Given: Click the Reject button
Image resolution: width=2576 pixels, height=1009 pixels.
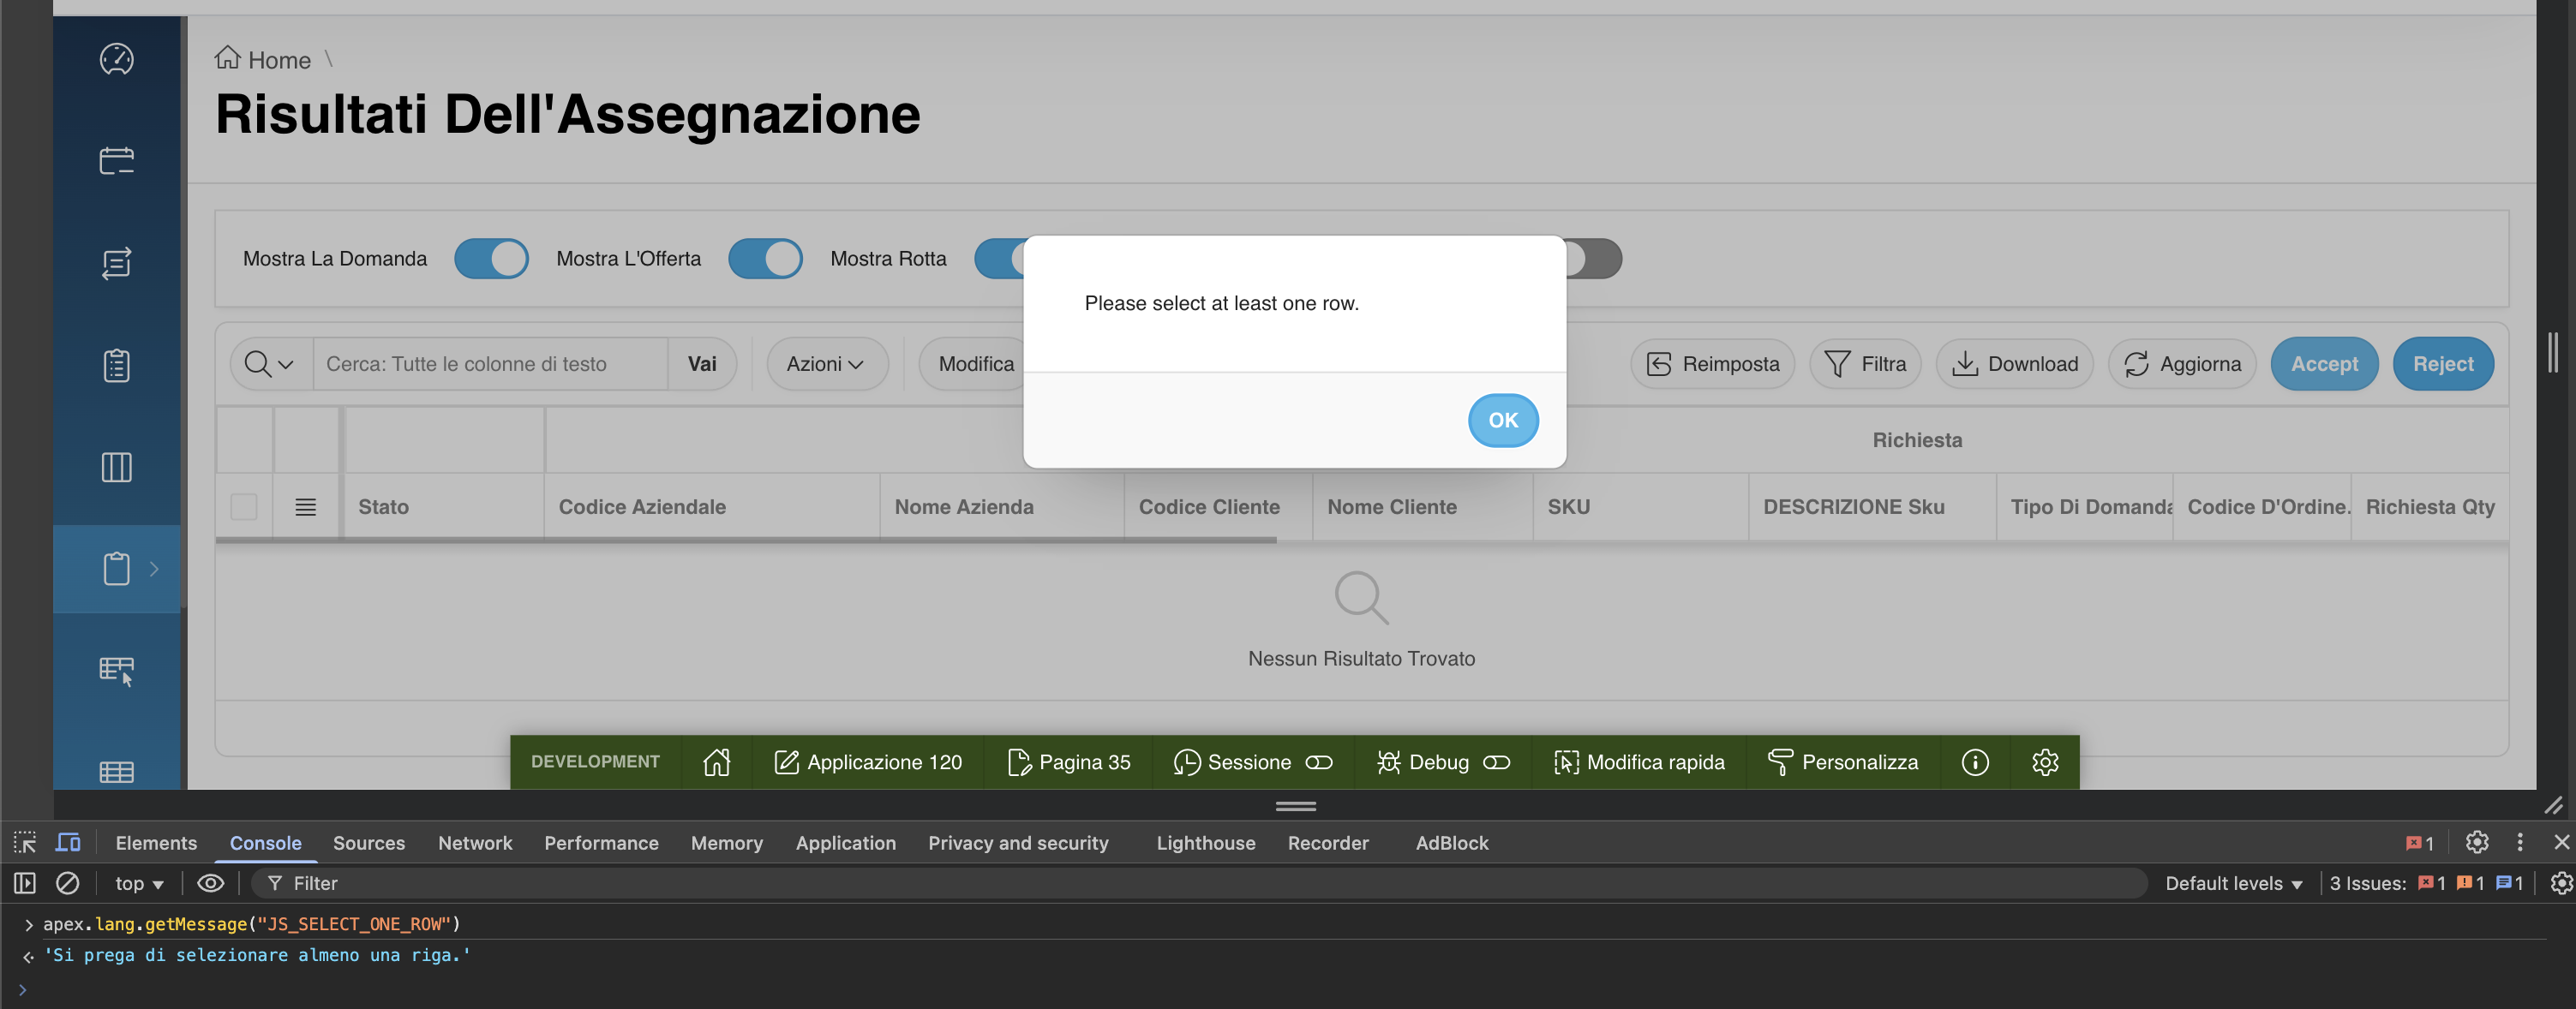Looking at the screenshot, I should [2442, 364].
